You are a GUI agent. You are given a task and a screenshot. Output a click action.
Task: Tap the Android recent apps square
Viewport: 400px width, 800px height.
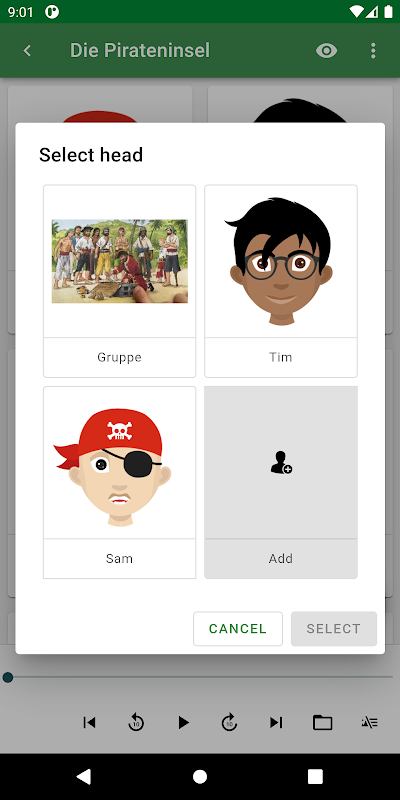click(315, 777)
